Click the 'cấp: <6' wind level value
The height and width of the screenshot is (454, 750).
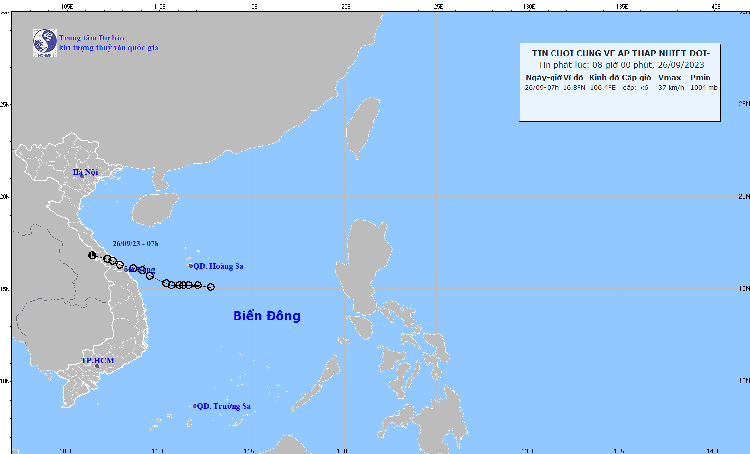[x=636, y=88]
